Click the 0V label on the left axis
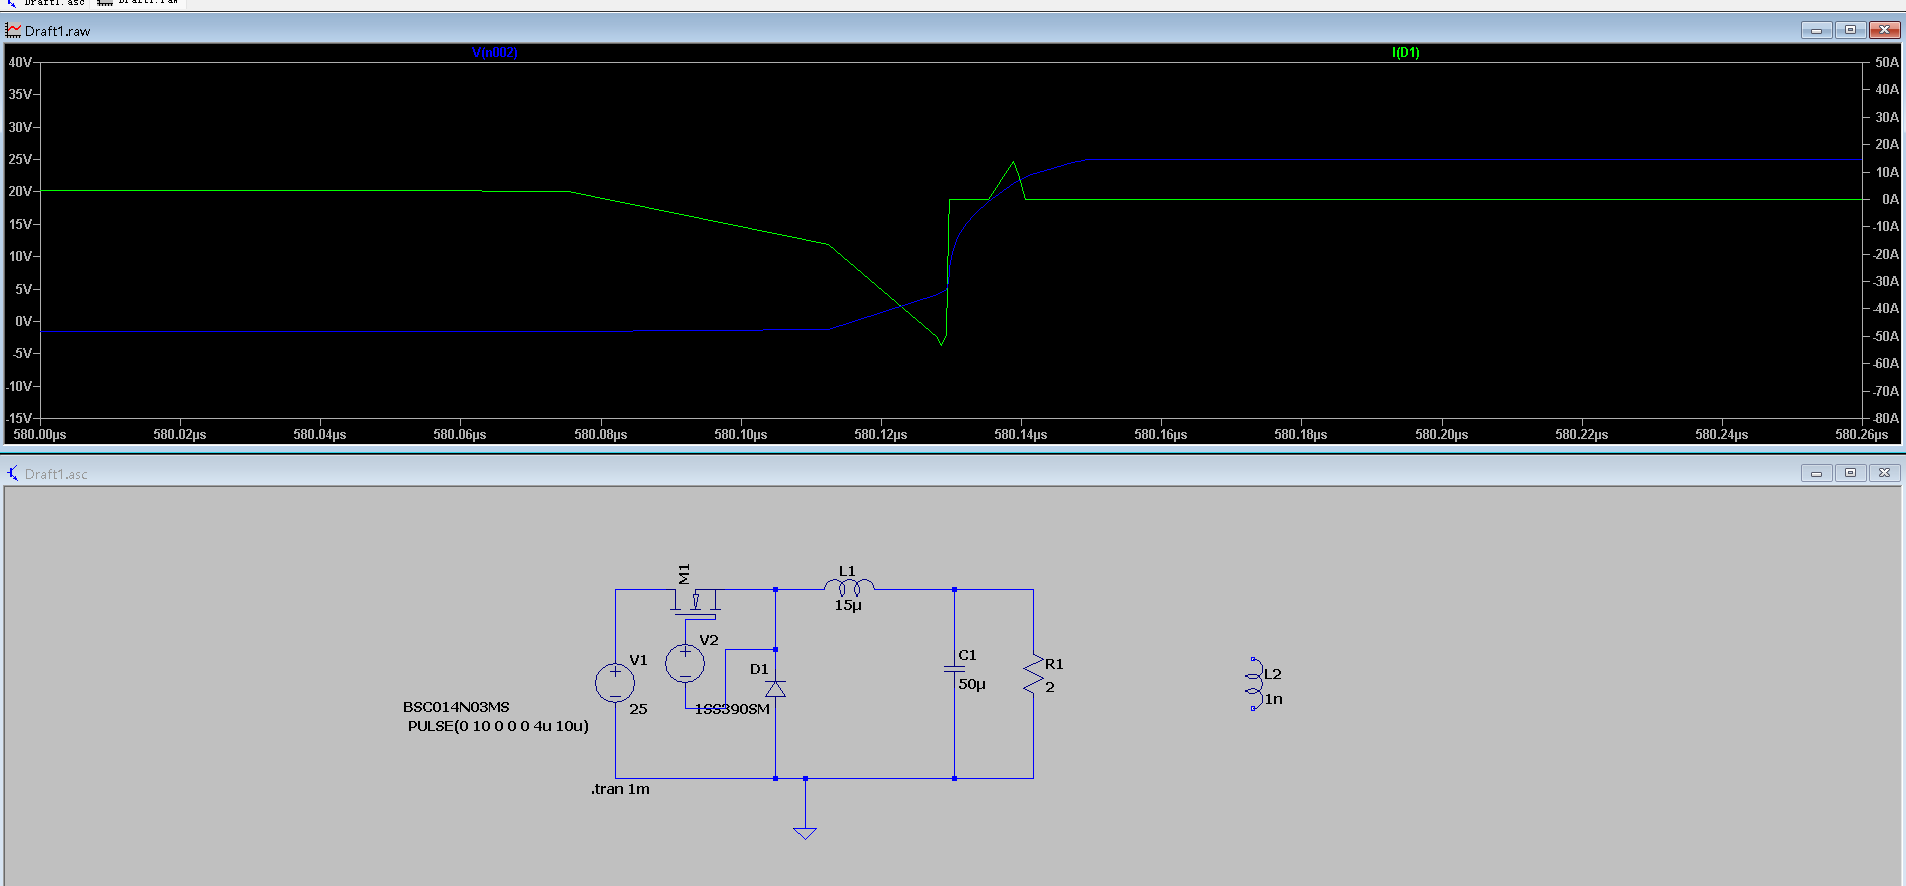The height and width of the screenshot is (886, 1906). 23,321
